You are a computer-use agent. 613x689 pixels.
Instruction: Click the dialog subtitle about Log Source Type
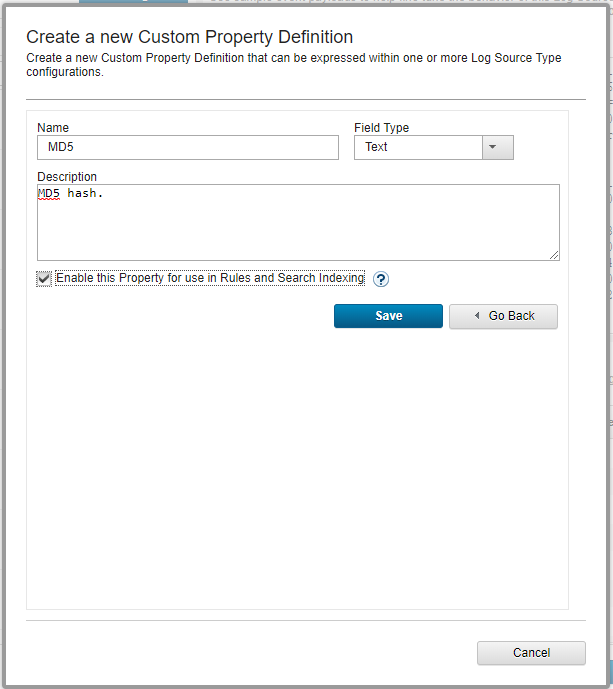[293, 65]
